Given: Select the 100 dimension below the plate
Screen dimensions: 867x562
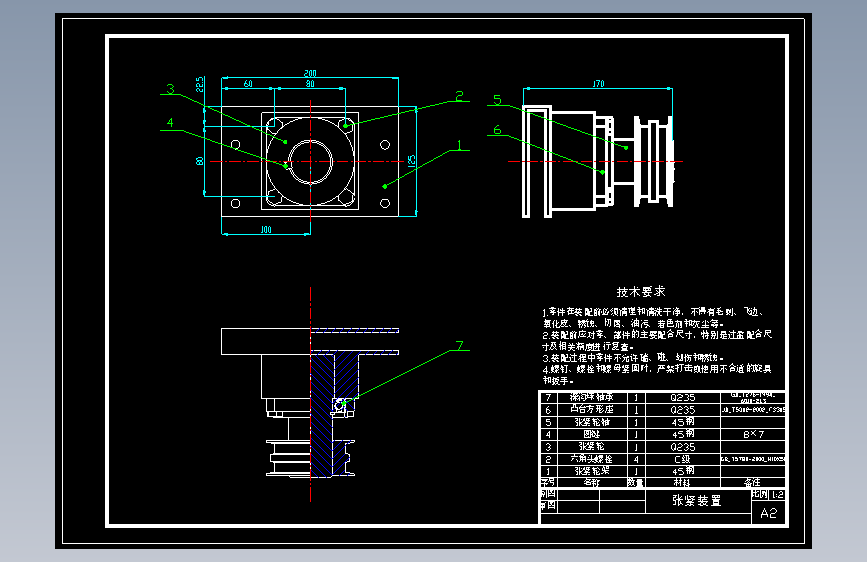Looking at the screenshot, I should [x=266, y=230].
